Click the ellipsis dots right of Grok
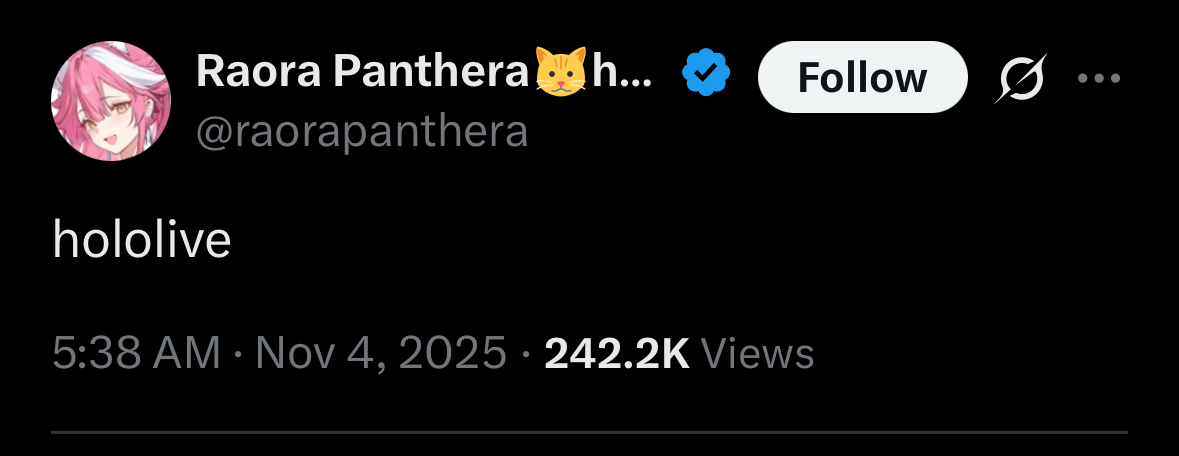Screen dimensions: 1179x456 point(1099,78)
